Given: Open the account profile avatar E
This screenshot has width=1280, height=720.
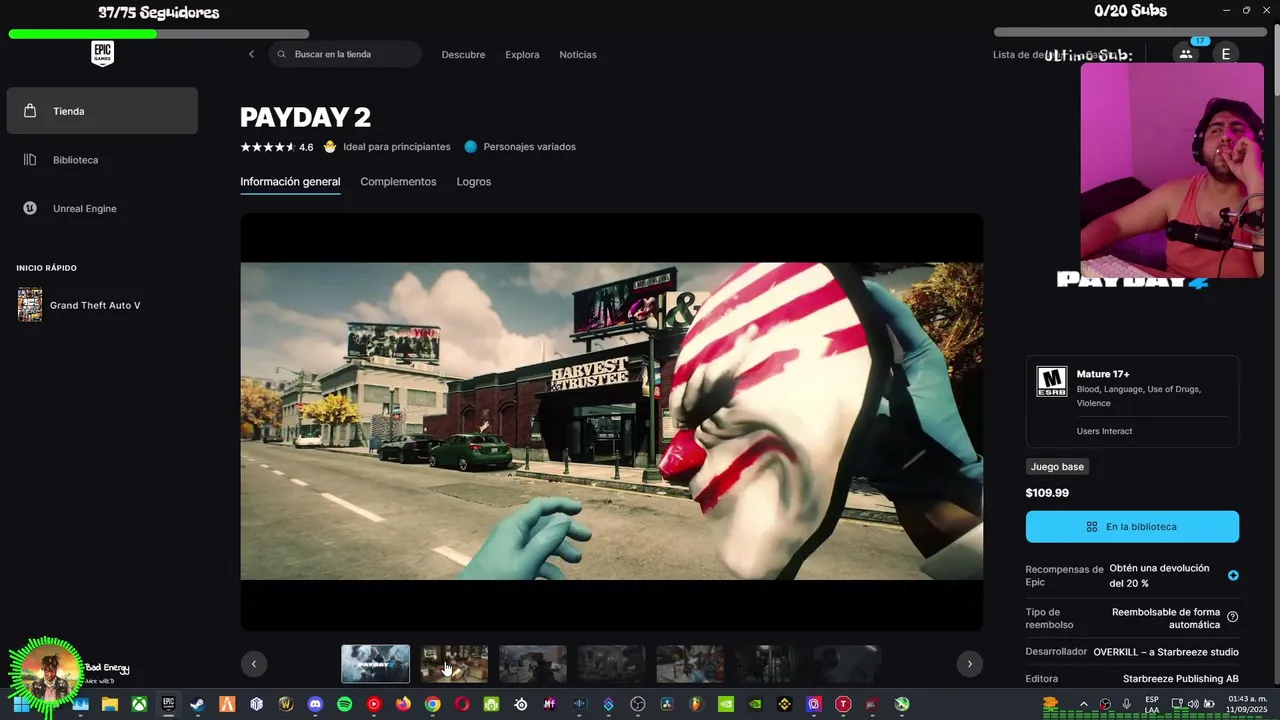Looking at the screenshot, I should pyautogui.click(x=1226, y=54).
